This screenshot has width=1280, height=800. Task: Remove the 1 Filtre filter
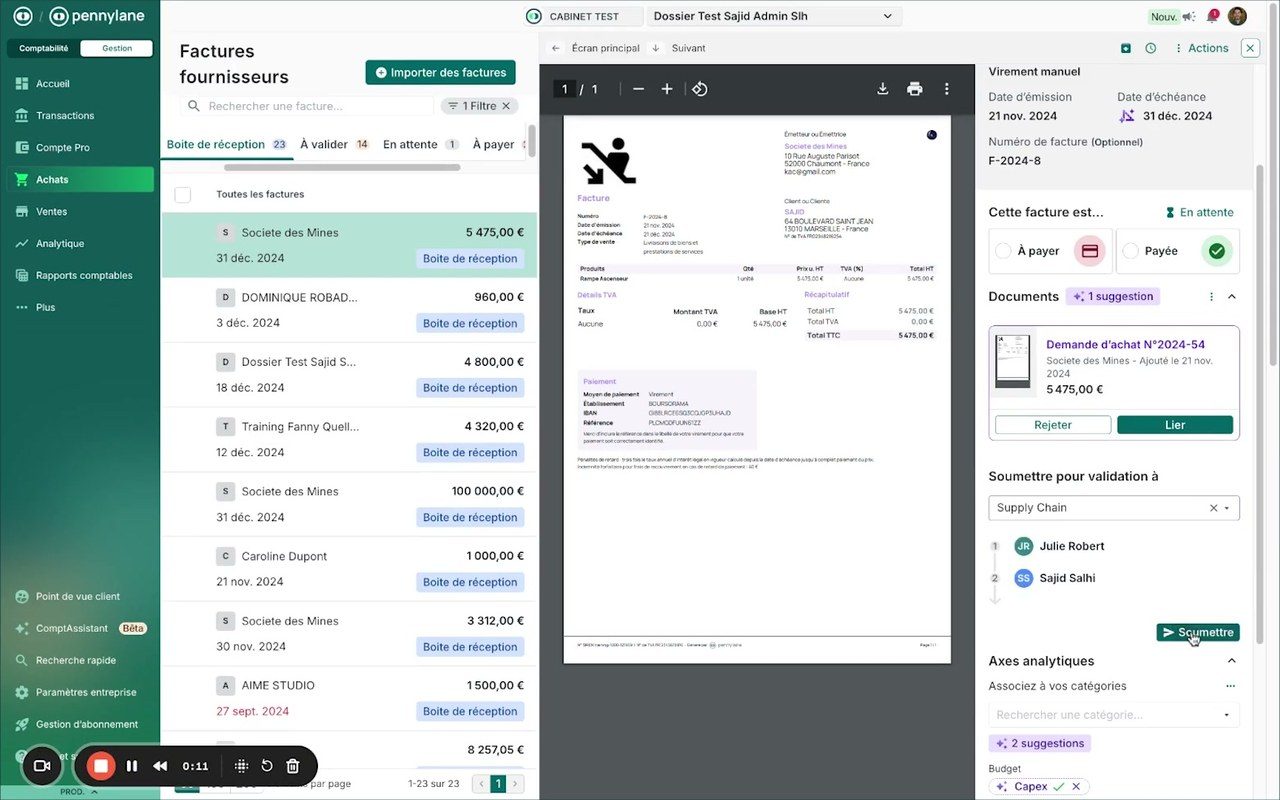click(506, 106)
